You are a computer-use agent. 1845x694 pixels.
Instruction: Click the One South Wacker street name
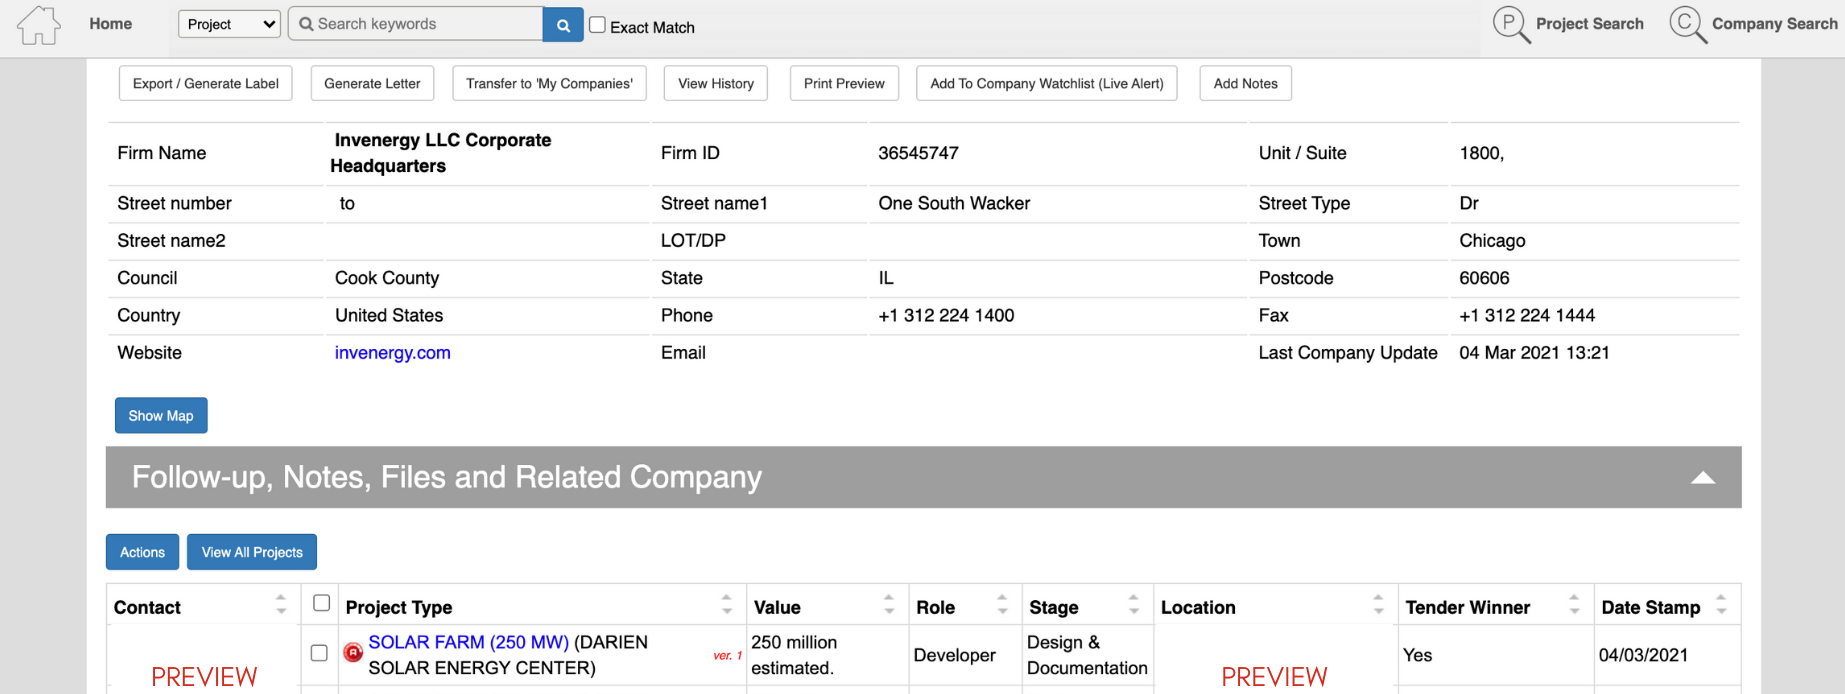pyautogui.click(x=954, y=203)
